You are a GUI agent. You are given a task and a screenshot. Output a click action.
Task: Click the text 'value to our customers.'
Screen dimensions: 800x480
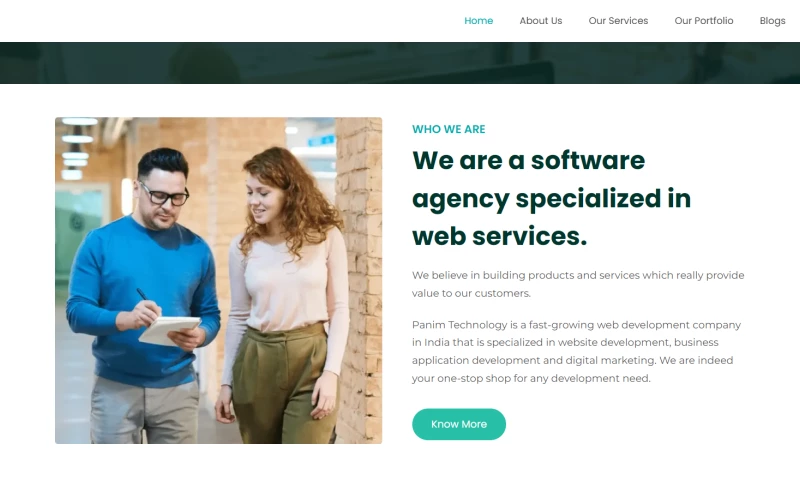[471, 293]
